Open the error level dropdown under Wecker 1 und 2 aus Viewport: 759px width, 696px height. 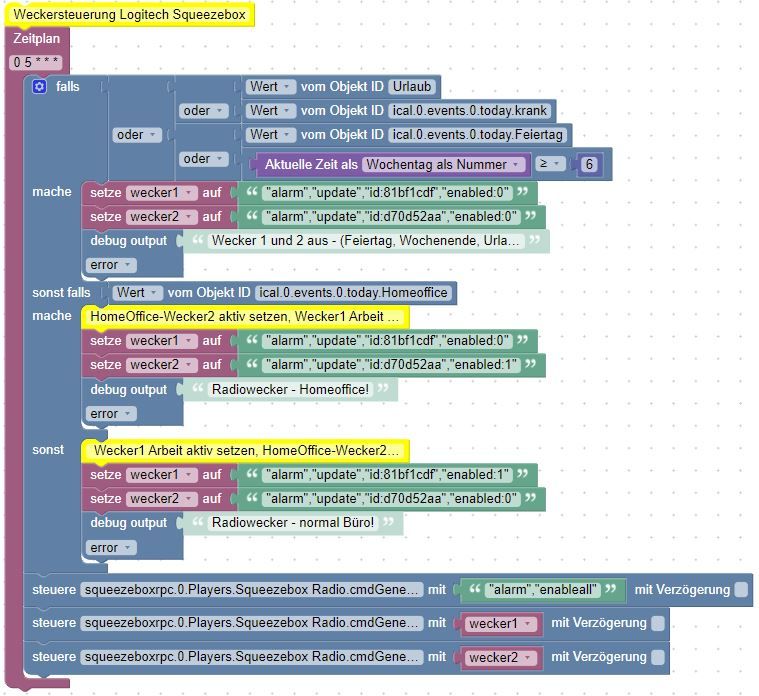pos(111,265)
